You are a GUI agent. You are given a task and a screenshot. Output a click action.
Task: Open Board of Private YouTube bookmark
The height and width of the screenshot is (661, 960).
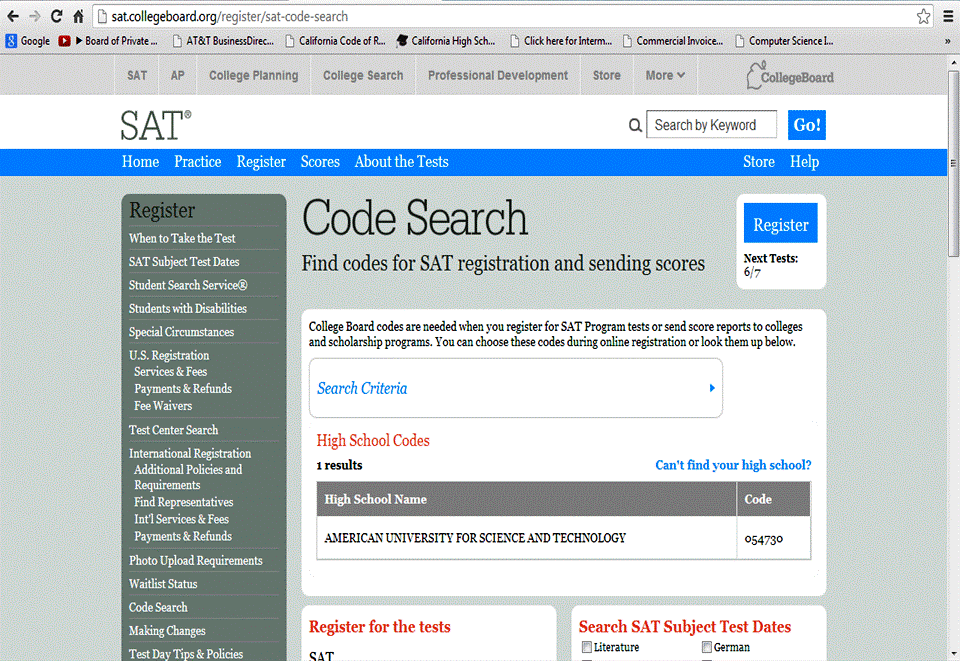pyautogui.click(x=108, y=41)
